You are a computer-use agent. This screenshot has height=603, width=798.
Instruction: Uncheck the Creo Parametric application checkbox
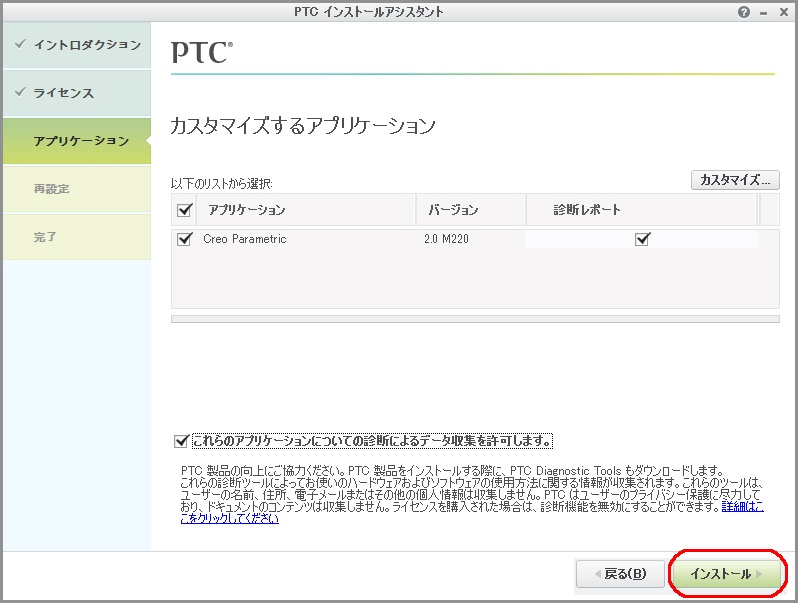[184, 239]
